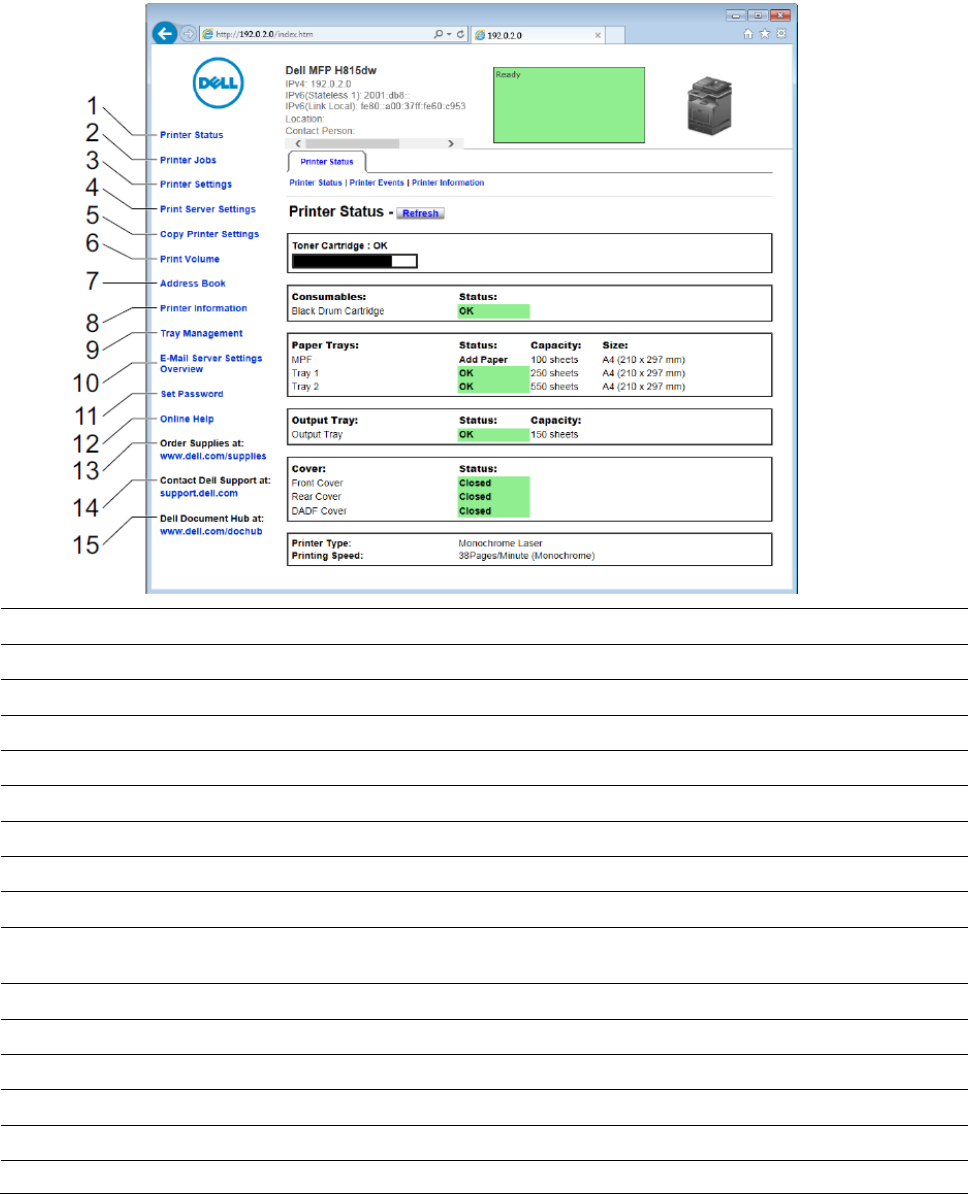
Task: Click the search magnifier in address bar
Action: pyautogui.click(x=438, y=34)
